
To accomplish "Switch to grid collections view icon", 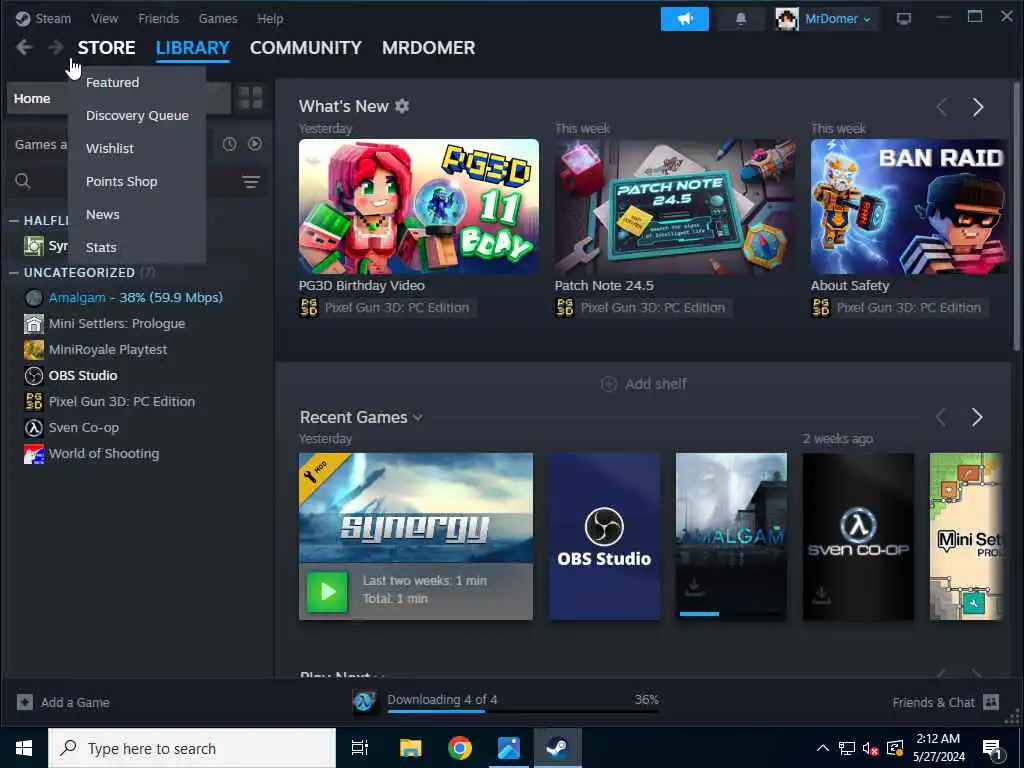I will [250, 98].
